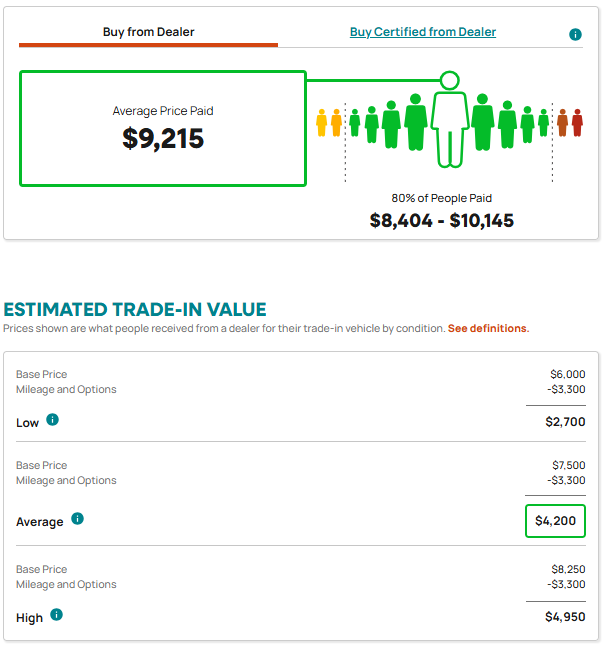Image resolution: width=607 pixels, height=646 pixels.
Task: Open the info icon next to Low
Action: coord(52,420)
